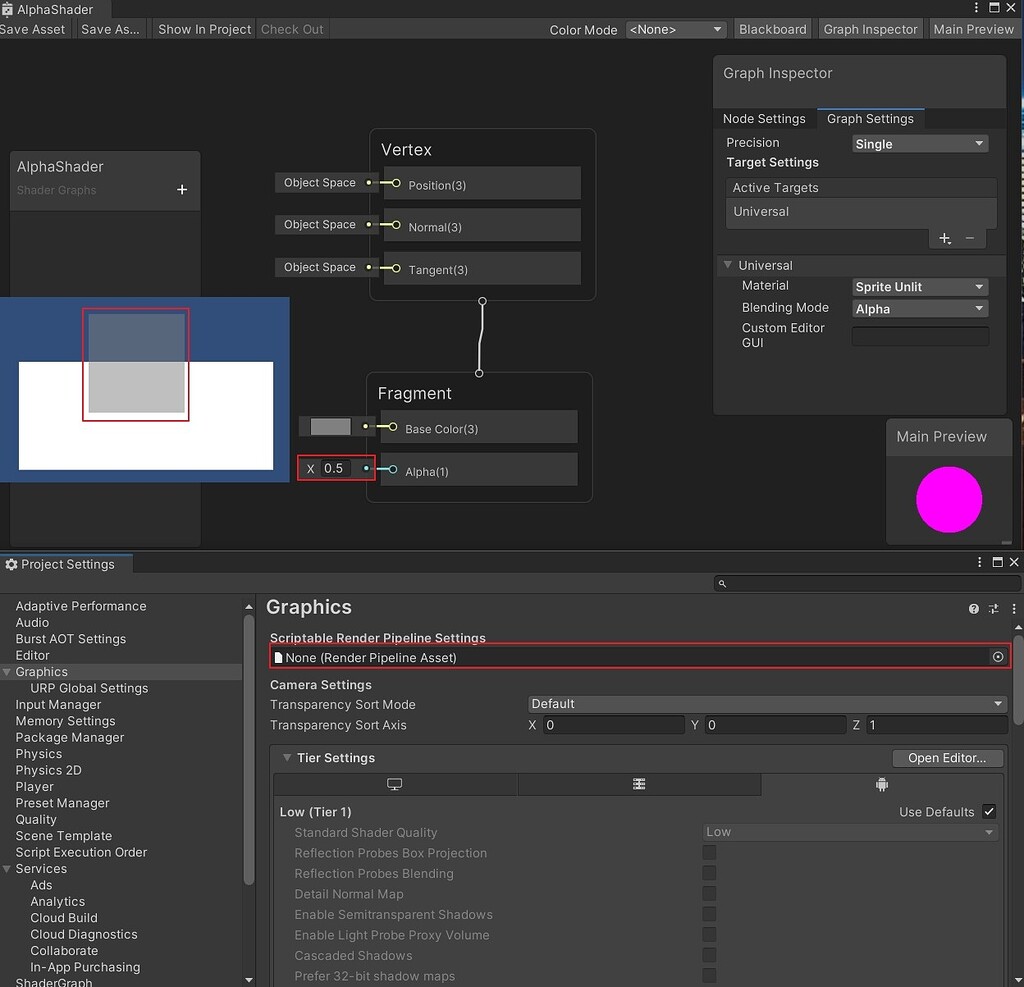This screenshot has width=1024, height=987.
Task: Click the Save Asset button
Action: tap(34, 29)
